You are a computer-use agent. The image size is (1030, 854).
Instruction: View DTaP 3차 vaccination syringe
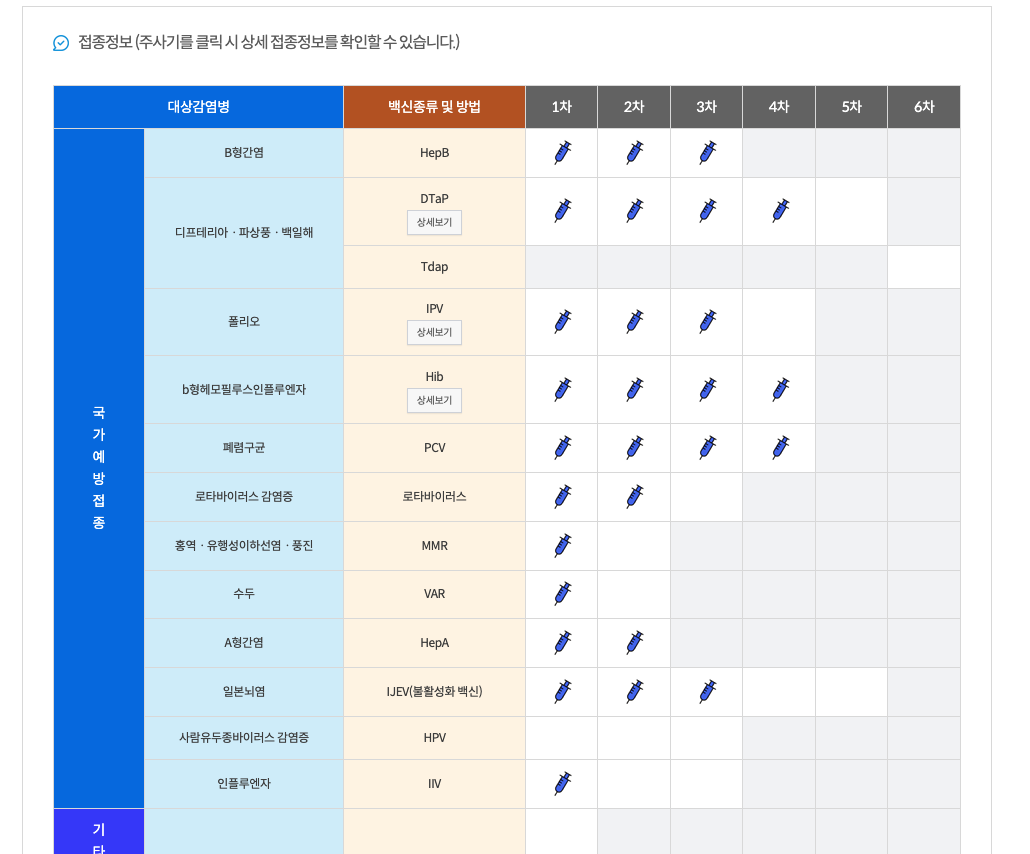point(707,211)
